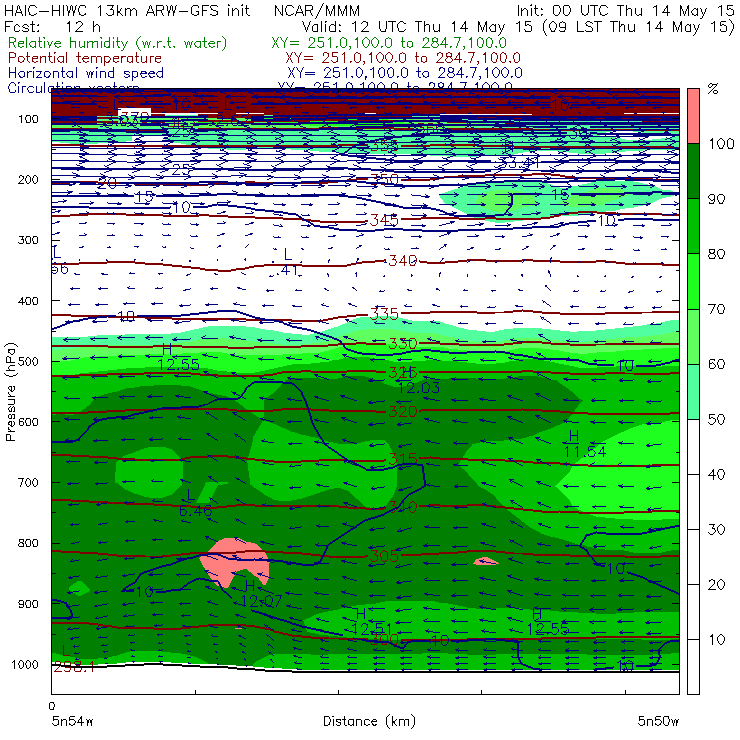
Task: Click the 20 label on the color bar
Action: click(x=716, y=585)
